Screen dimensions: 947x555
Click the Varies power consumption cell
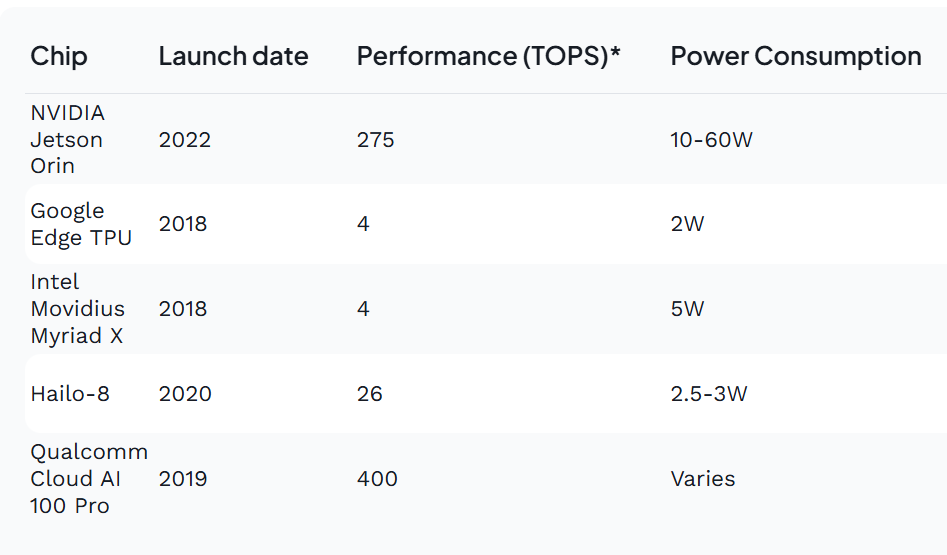pos(703,479)
